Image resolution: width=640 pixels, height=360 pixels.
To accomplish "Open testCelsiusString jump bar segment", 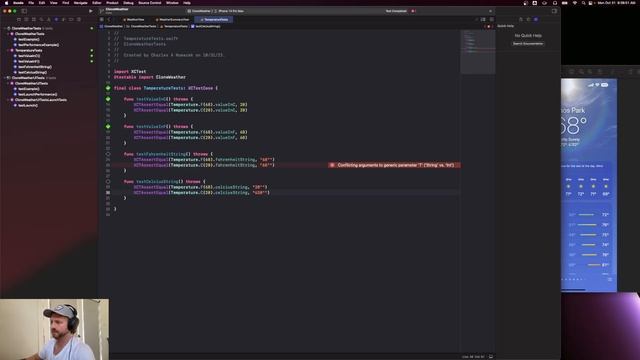I will click(x=206, y=26).
